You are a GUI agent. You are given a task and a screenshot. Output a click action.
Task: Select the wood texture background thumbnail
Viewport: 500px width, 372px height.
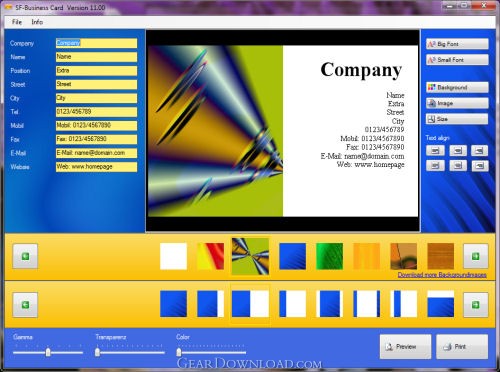coord(440,256)
